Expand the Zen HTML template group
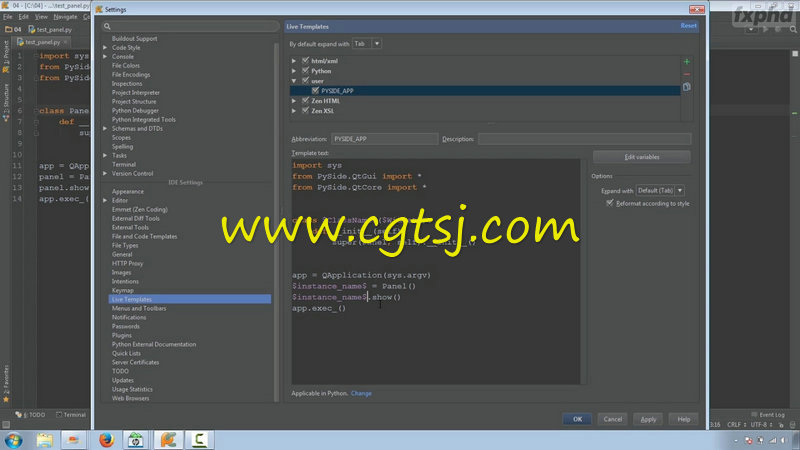This screenshot has height=450, width=800. coord(294,101)
